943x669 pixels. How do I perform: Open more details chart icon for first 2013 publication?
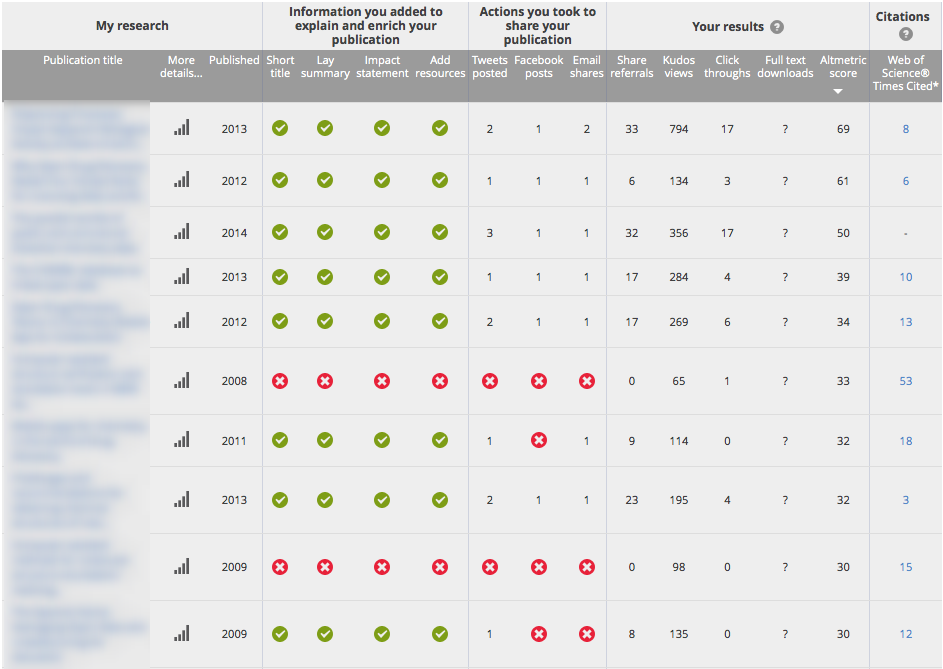tap(181, 128)
